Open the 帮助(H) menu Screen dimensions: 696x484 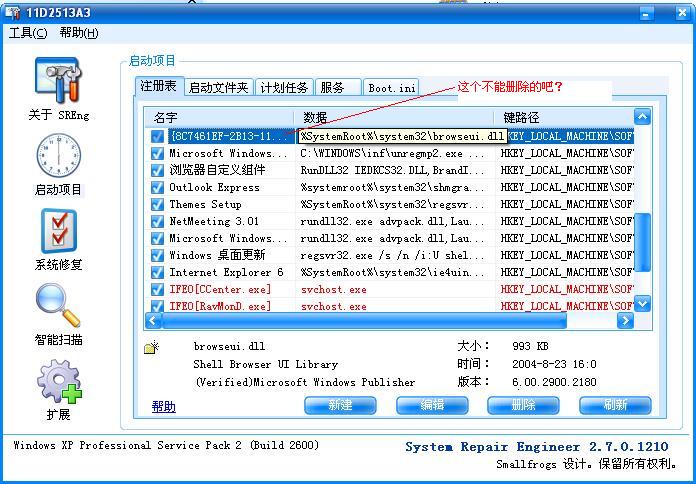(79, 33)
